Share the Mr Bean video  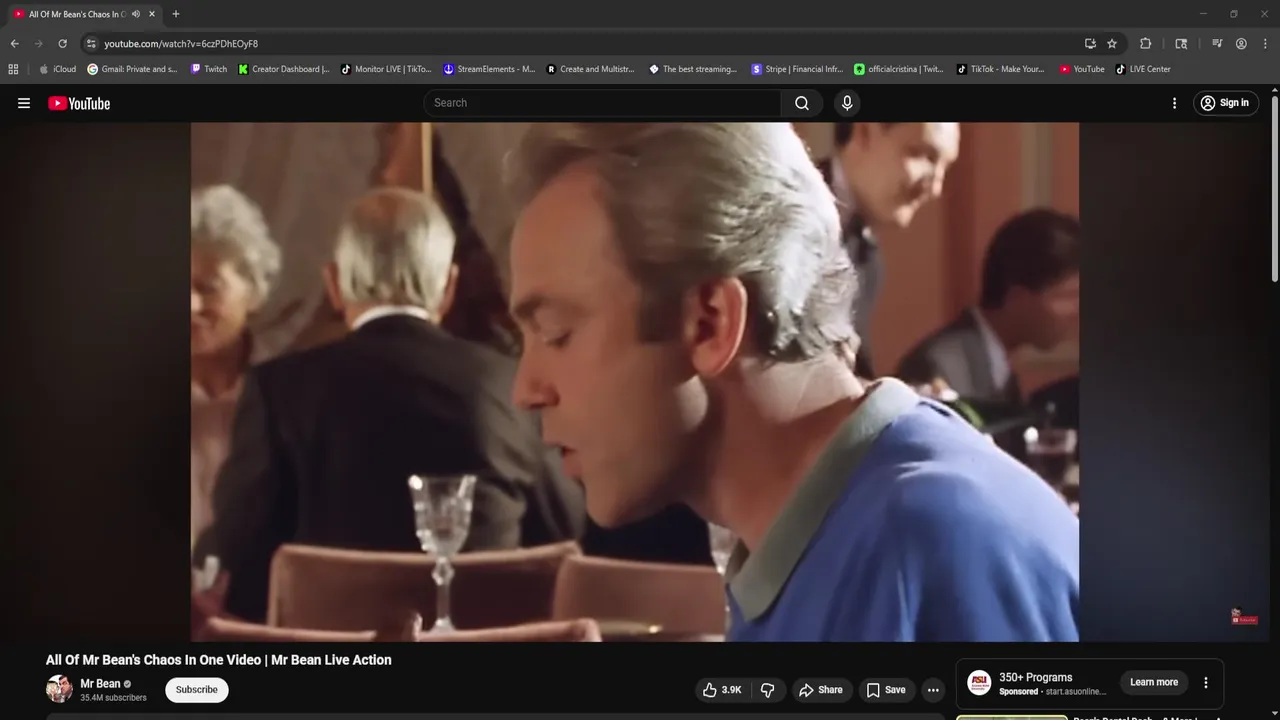coord(820,690)
